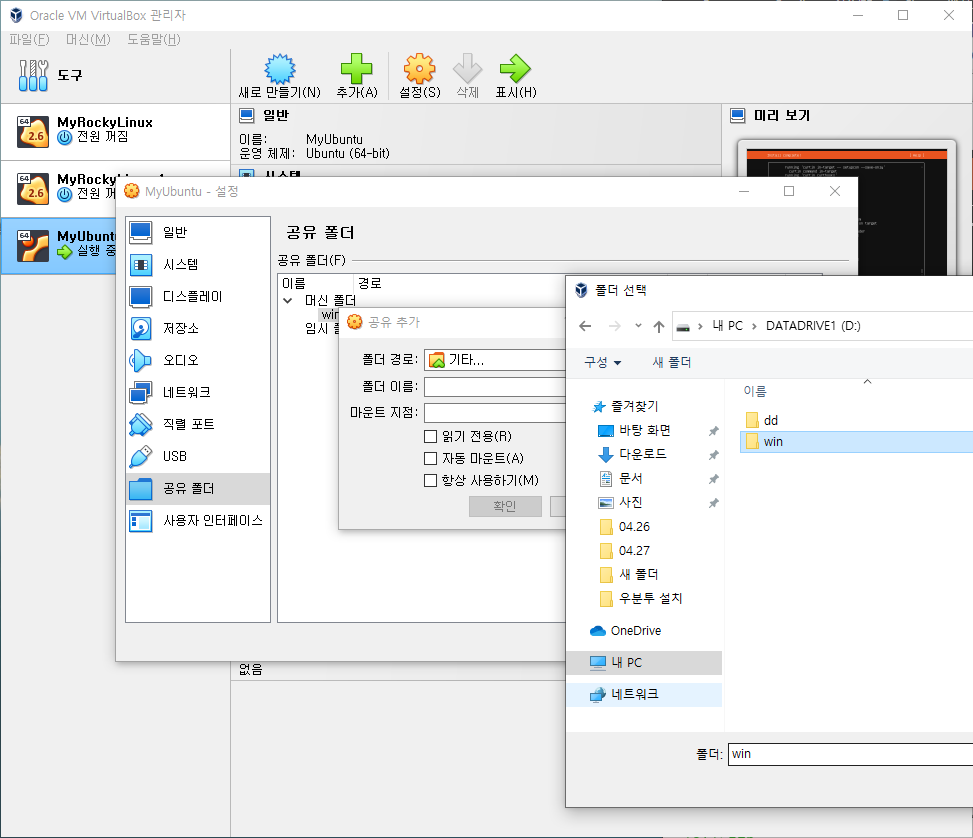973x838 pixels.
Task: Click the 표시(H) green arrow icon
Action: [515, 69]
